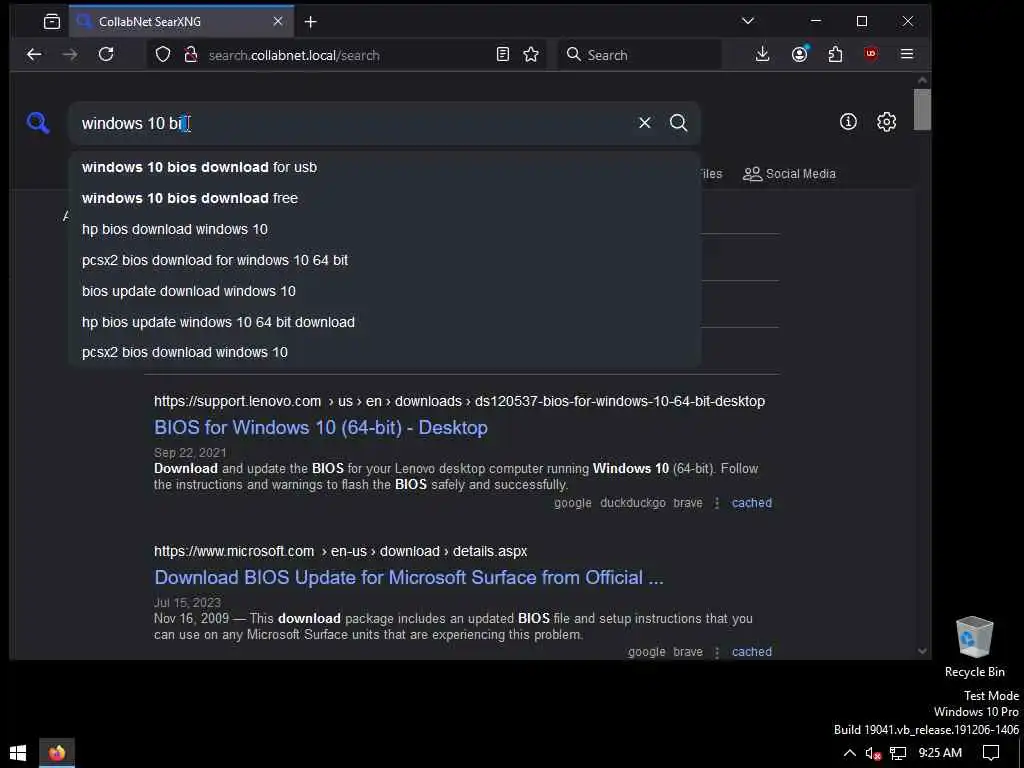Click the page vertical scrollbar thumb
The width and height of the screenshot is (1024, 768).
(922, 110)
